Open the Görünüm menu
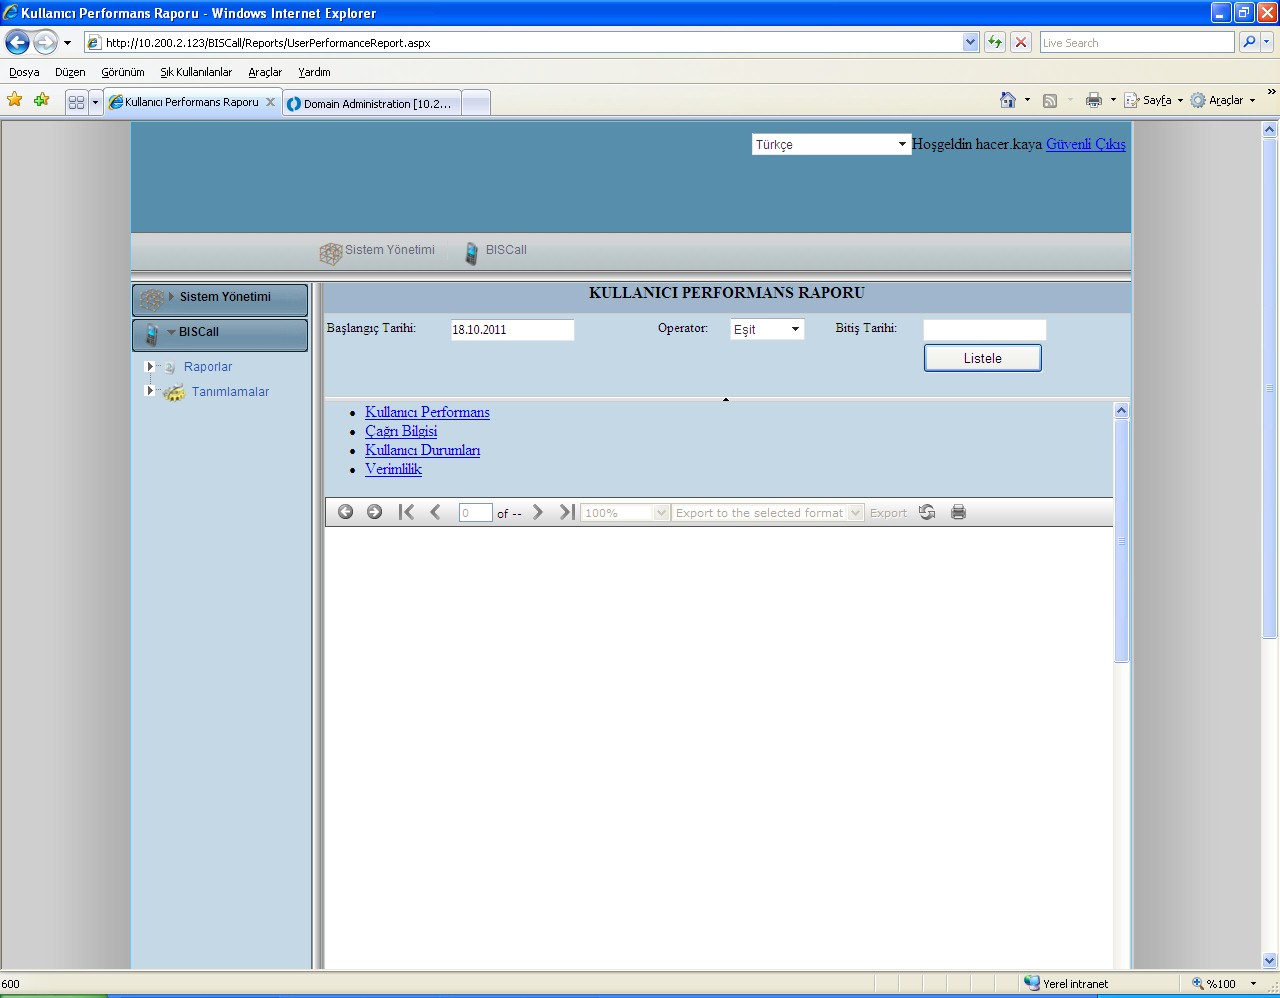Screen dimensions: 1280x998 point(123,72)
